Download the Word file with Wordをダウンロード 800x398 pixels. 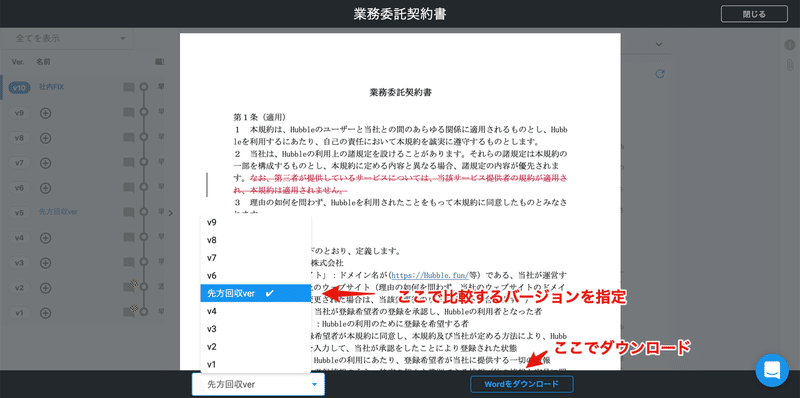pos(521,384)
